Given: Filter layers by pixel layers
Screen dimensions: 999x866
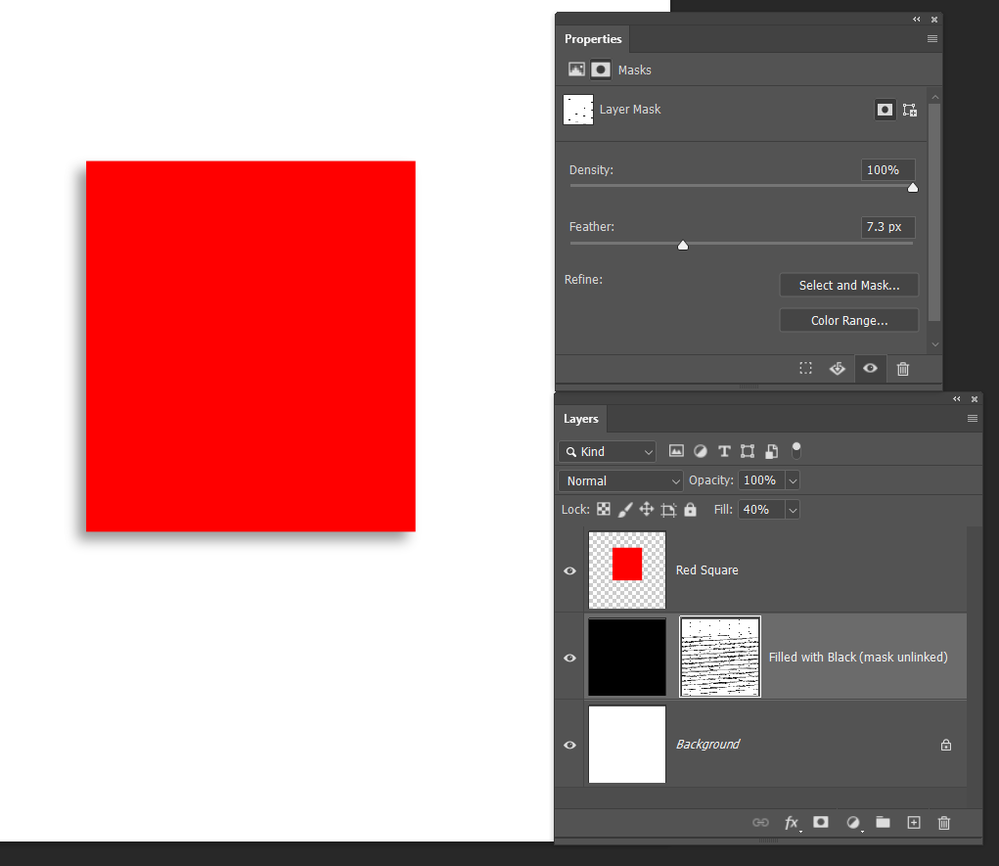Looking at the screenshot, I should pos(676,451).
